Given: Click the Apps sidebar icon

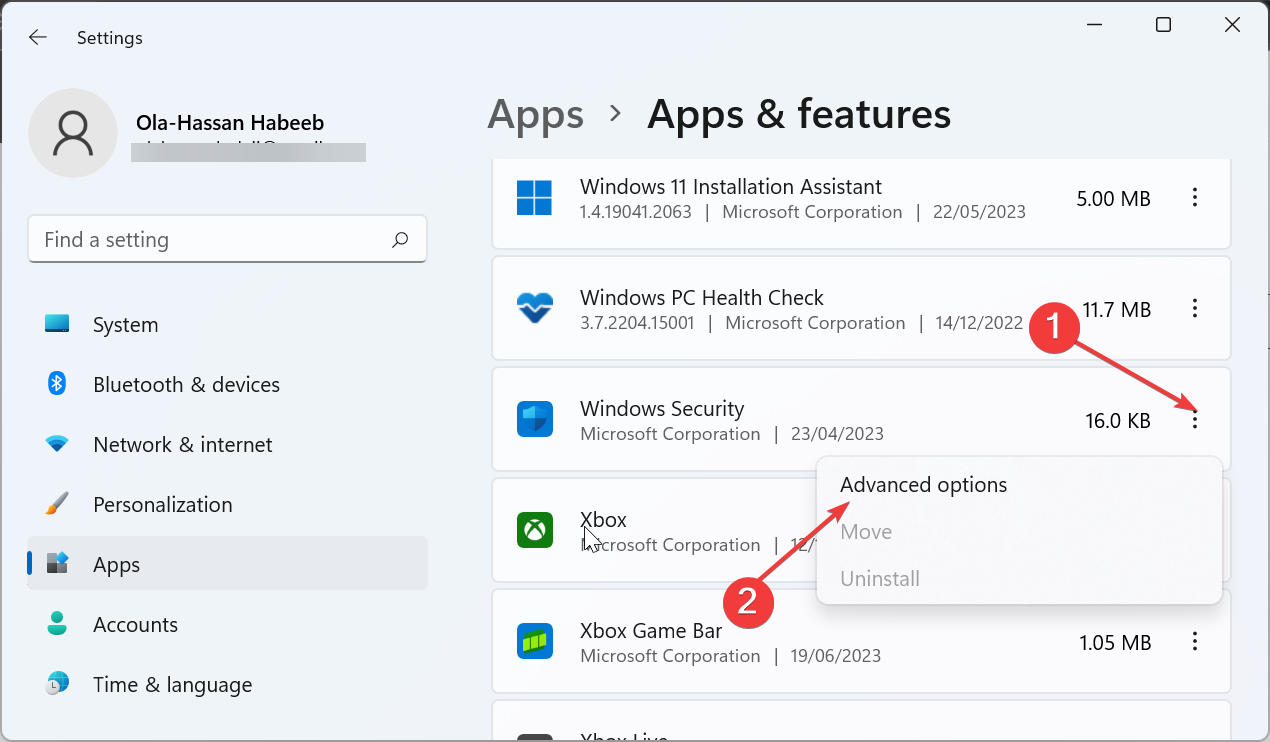Looking at the screenshot, I should [x=57, y=564].
